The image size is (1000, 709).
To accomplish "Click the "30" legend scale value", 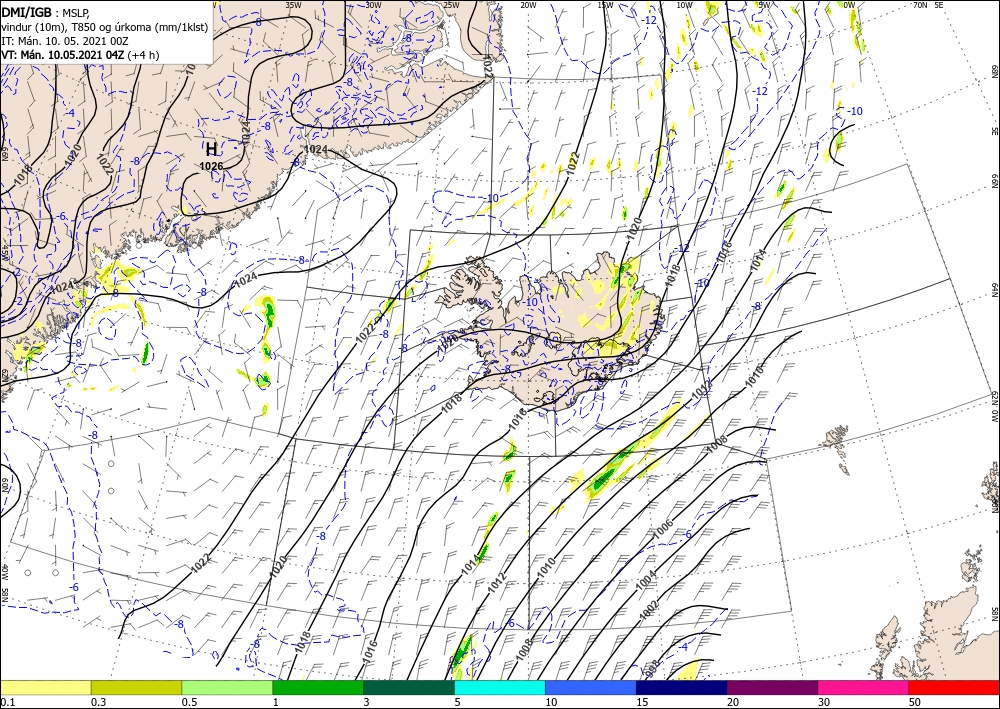I will (x=824, y=702).
